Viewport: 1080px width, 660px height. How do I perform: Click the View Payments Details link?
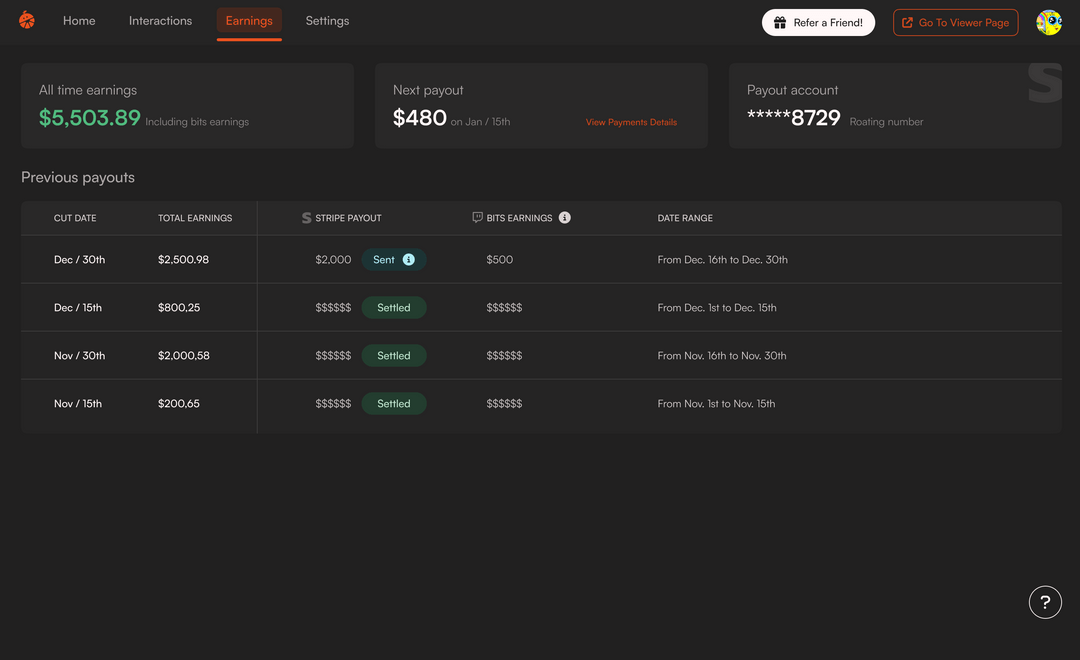pos(631,121)
